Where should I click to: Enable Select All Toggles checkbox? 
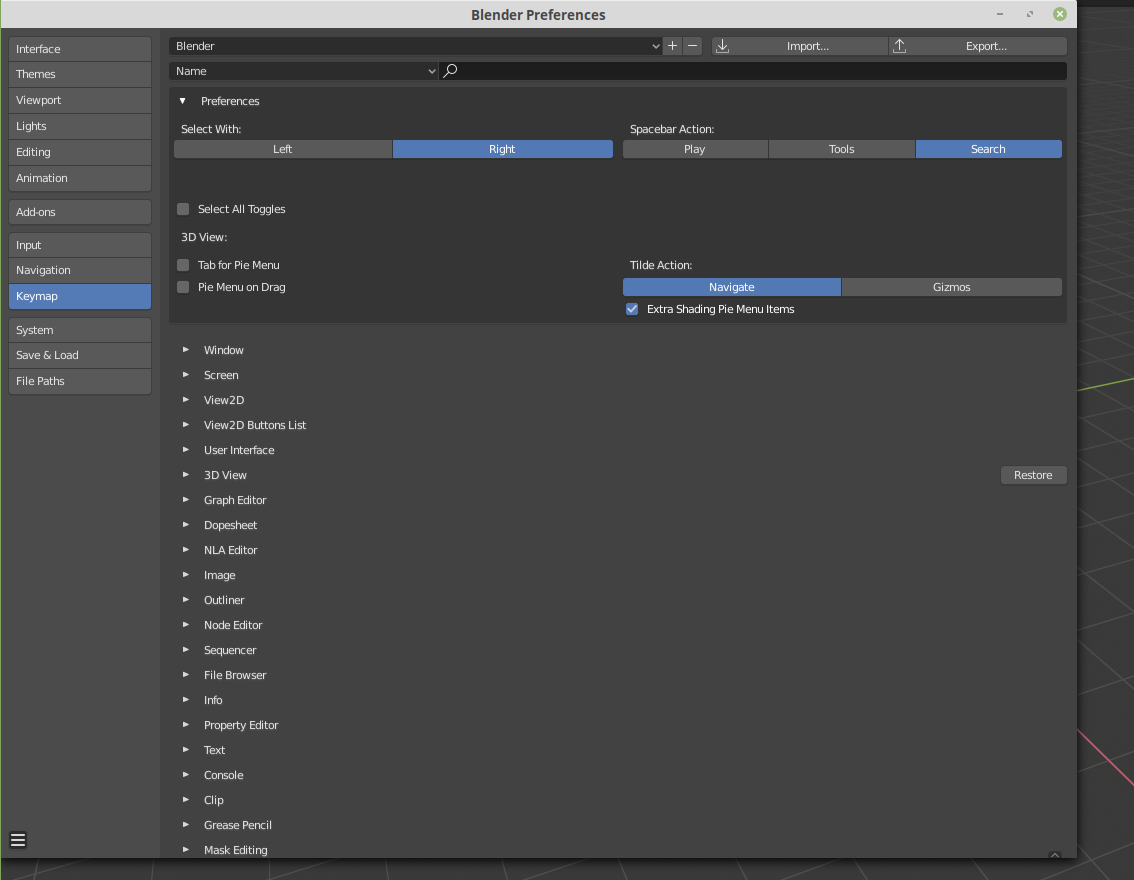pyautogui.click(x=183, y=209)
